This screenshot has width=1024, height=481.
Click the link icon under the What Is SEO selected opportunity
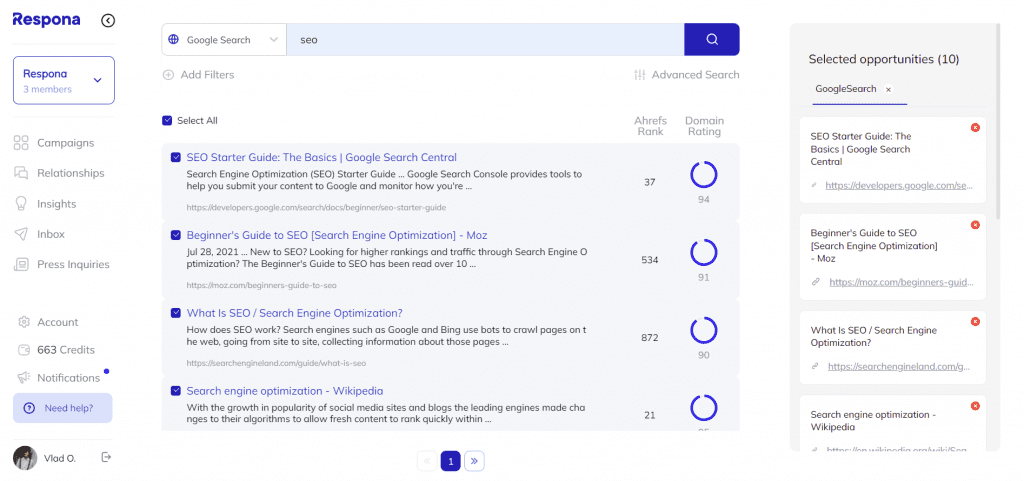coord(815,367)
